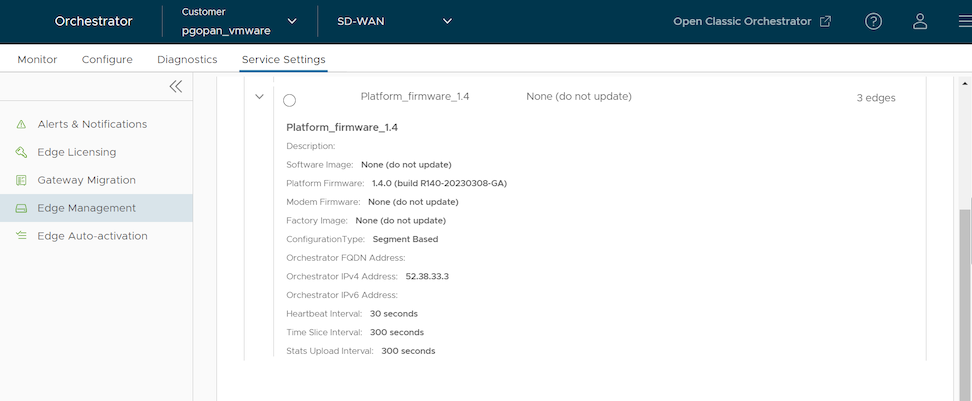Click the Edge Licensing key icon
This screenshot has width=972, height=401.
[x=21, y=153]
